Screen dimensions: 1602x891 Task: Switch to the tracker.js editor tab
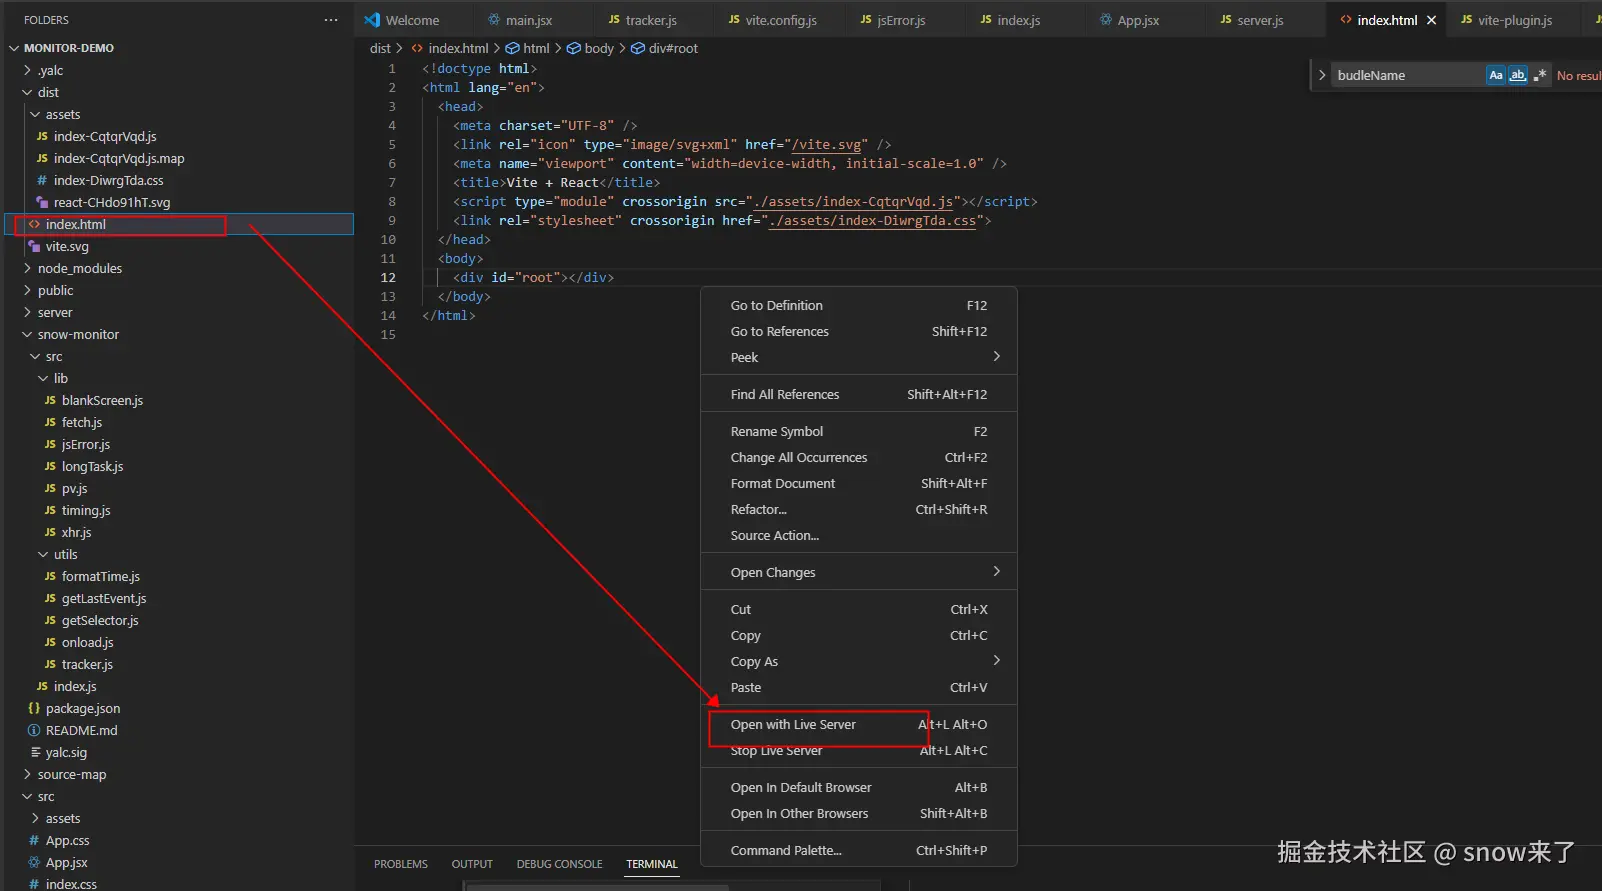pos(651,20)
